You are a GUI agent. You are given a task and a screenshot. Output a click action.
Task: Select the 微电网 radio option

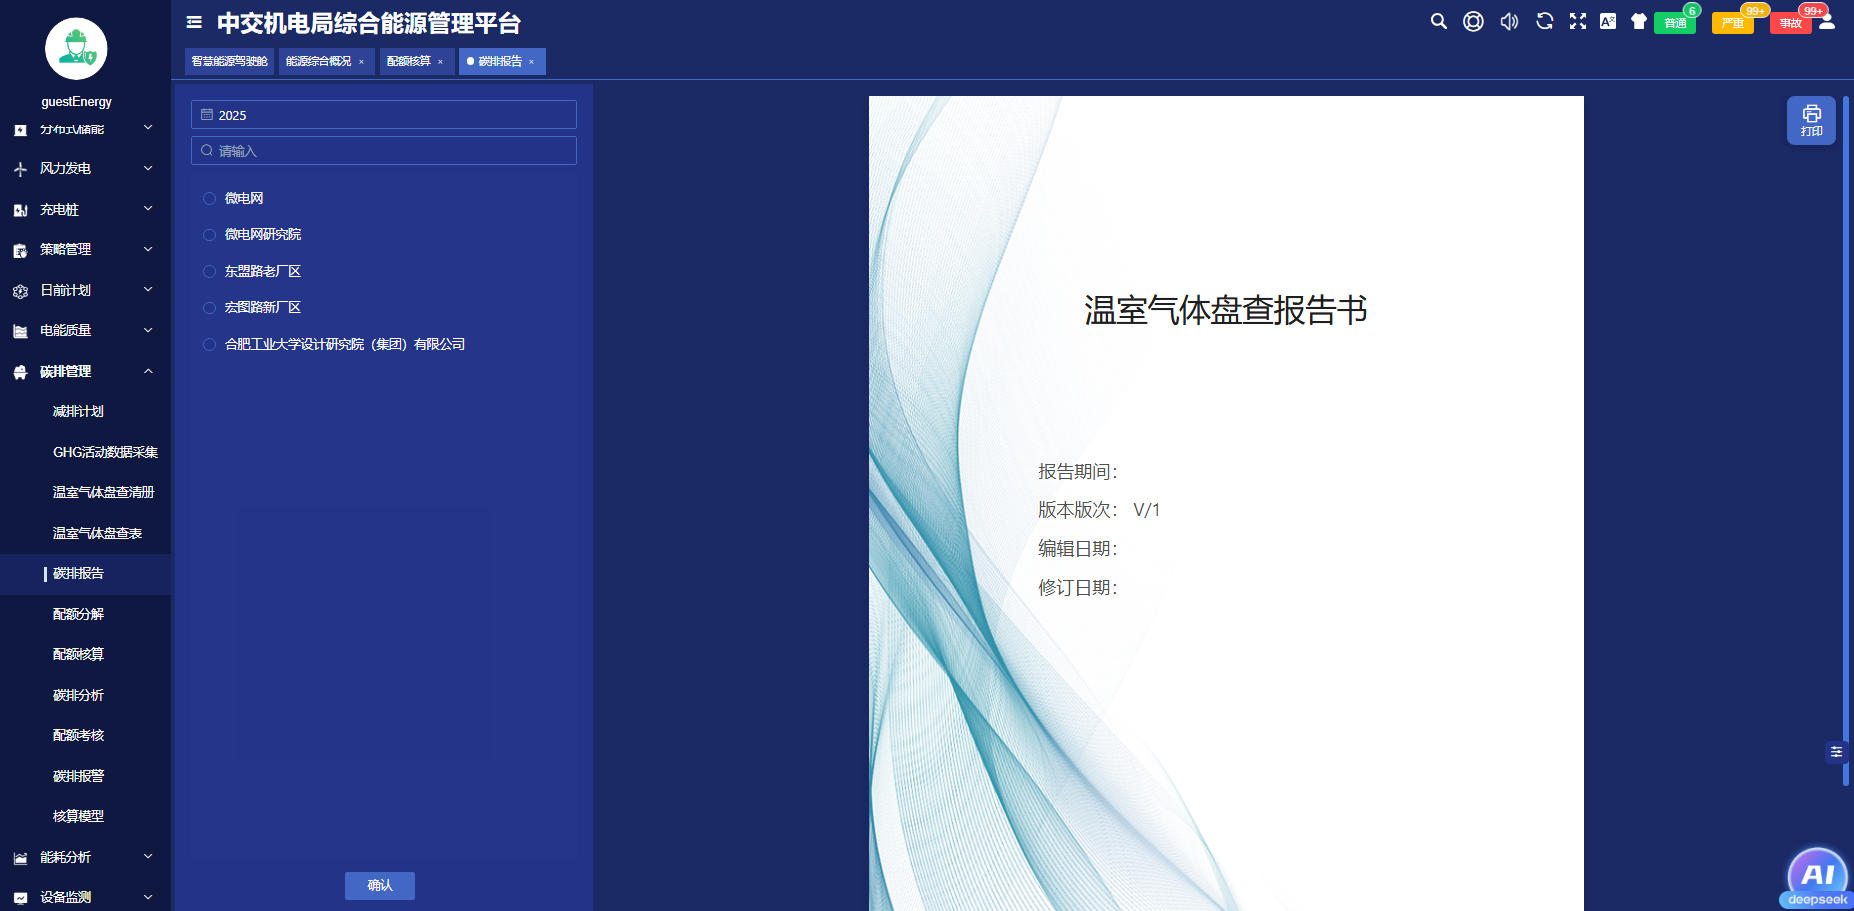pyautogui.click(x=210, y=199)
